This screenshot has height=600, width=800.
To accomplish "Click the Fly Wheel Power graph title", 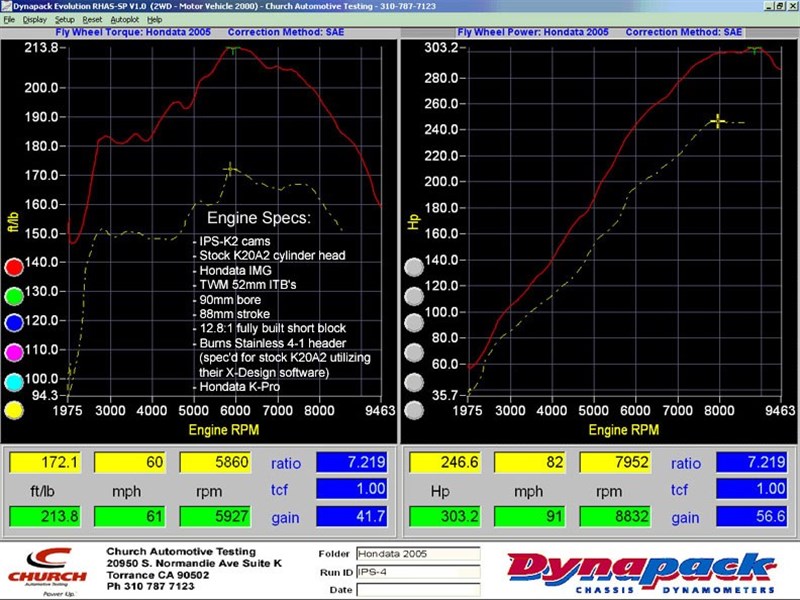I will pyautogui.click(x=533, y=32).
